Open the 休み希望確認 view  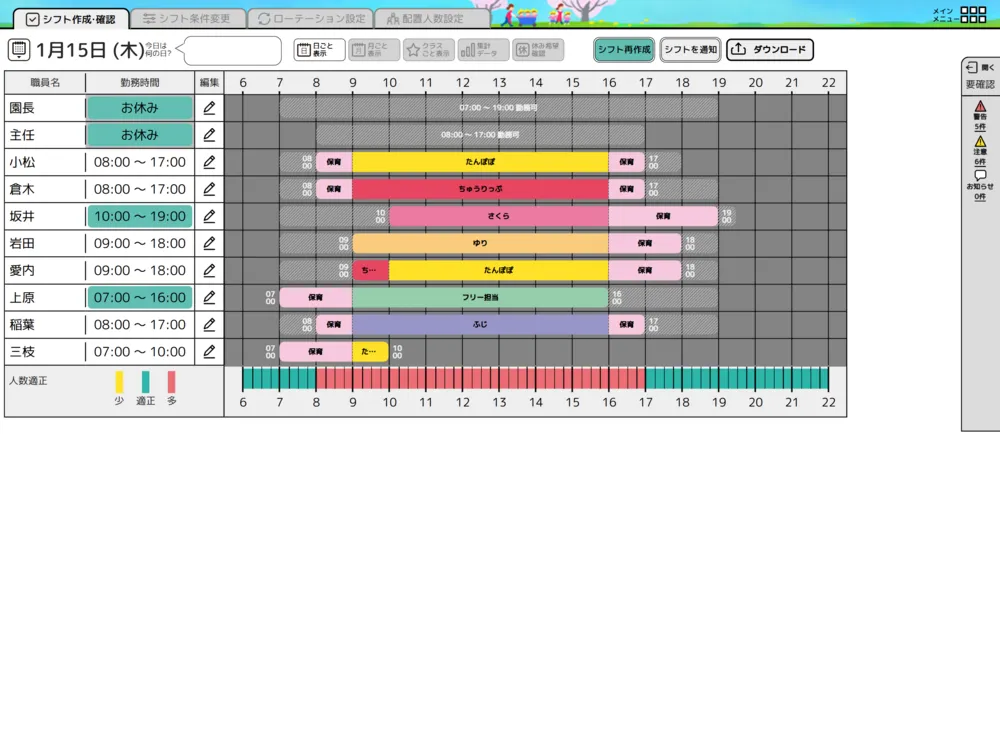point(538,50)
